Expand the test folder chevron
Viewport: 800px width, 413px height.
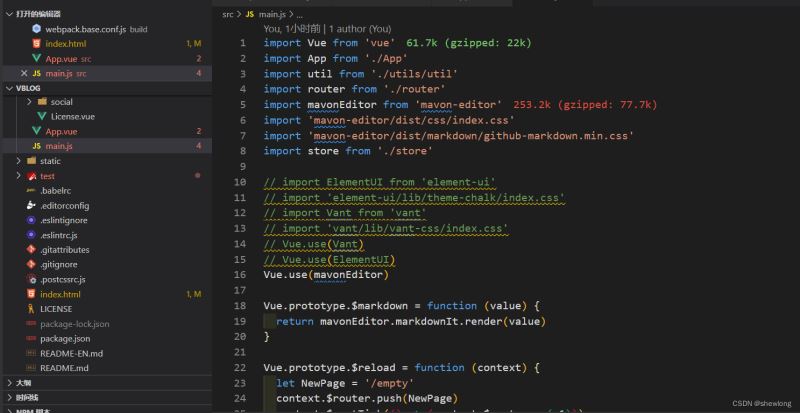coord(18,176)
